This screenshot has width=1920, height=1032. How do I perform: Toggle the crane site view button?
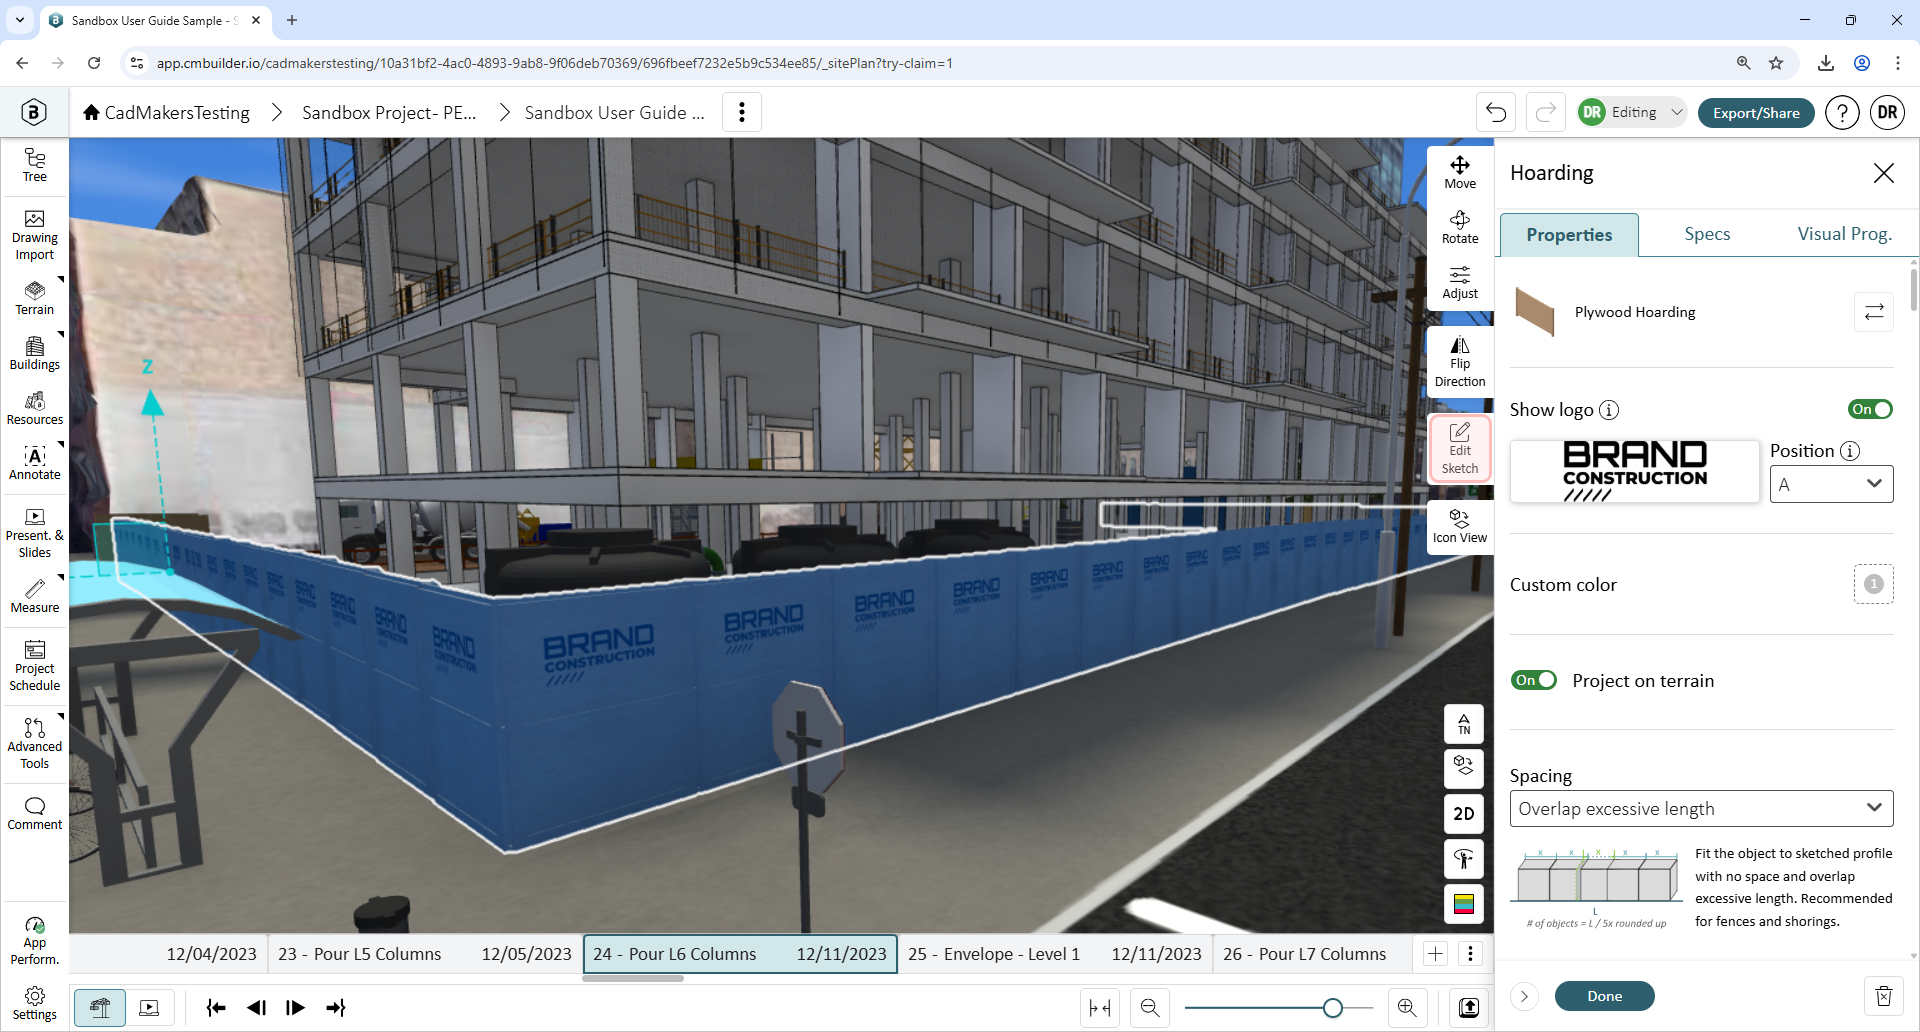tap(100, 1008)
